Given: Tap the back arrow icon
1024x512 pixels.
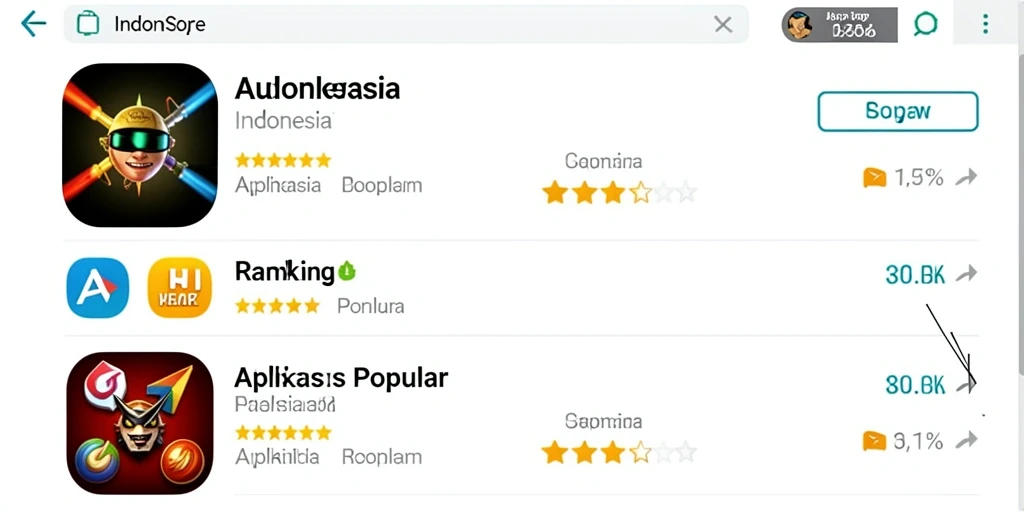Looking at the screenshot, I should [33, 24].
